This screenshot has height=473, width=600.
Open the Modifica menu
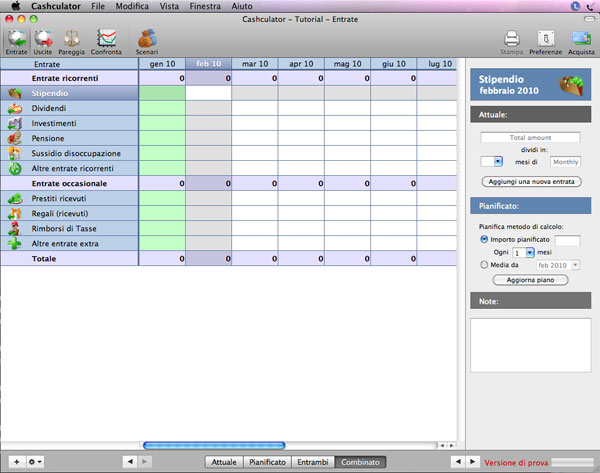(132, 6)
